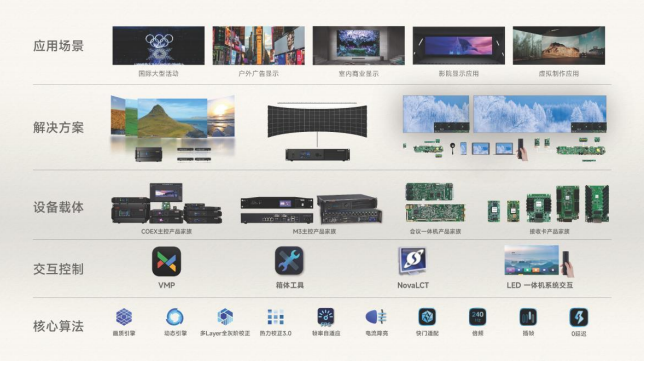Click the 热力校正3.0 text label
645x367 pixels.
[275, 334]
